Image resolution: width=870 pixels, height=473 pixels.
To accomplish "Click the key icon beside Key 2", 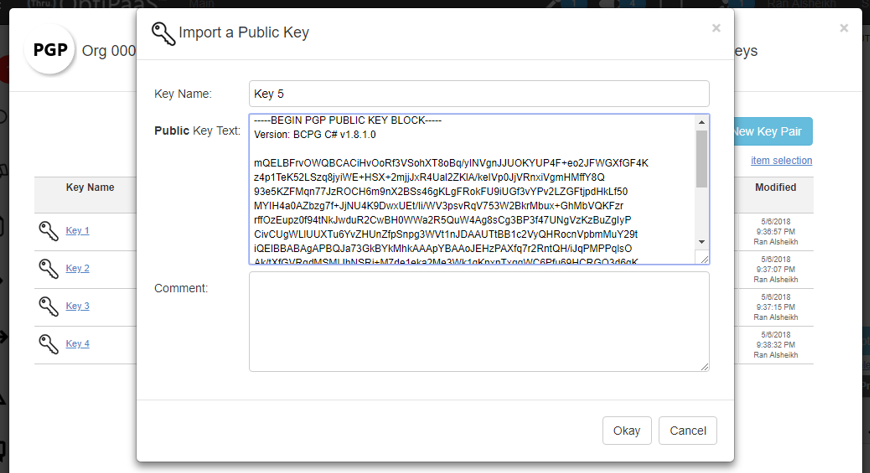I will coord(49,269).
